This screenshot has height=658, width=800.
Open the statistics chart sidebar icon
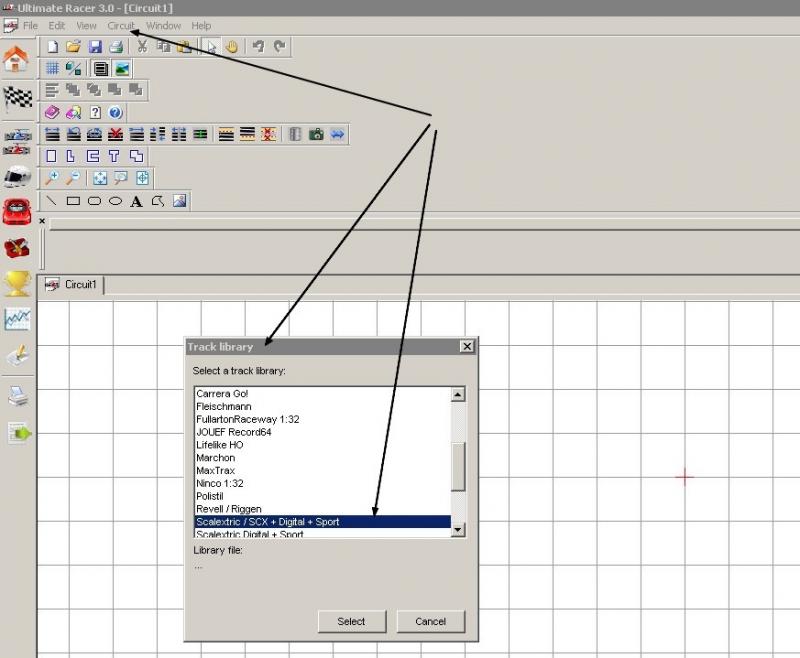coord(17,320)
